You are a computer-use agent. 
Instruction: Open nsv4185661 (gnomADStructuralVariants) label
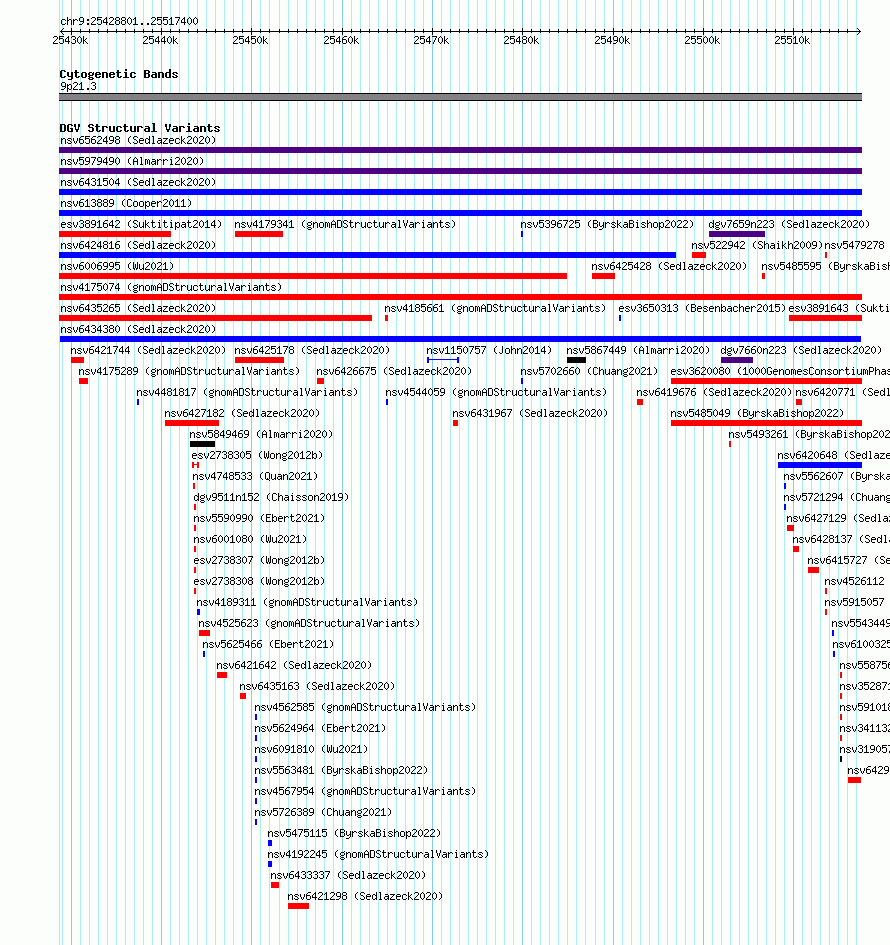495,309
